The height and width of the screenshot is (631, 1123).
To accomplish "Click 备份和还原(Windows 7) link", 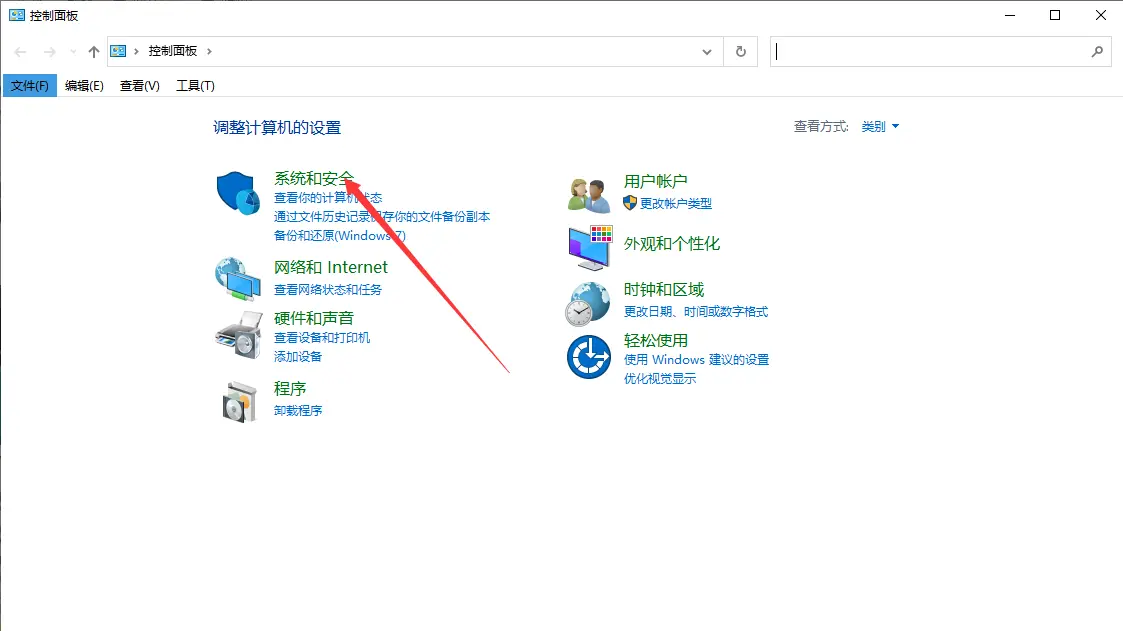I will [339, 236].
